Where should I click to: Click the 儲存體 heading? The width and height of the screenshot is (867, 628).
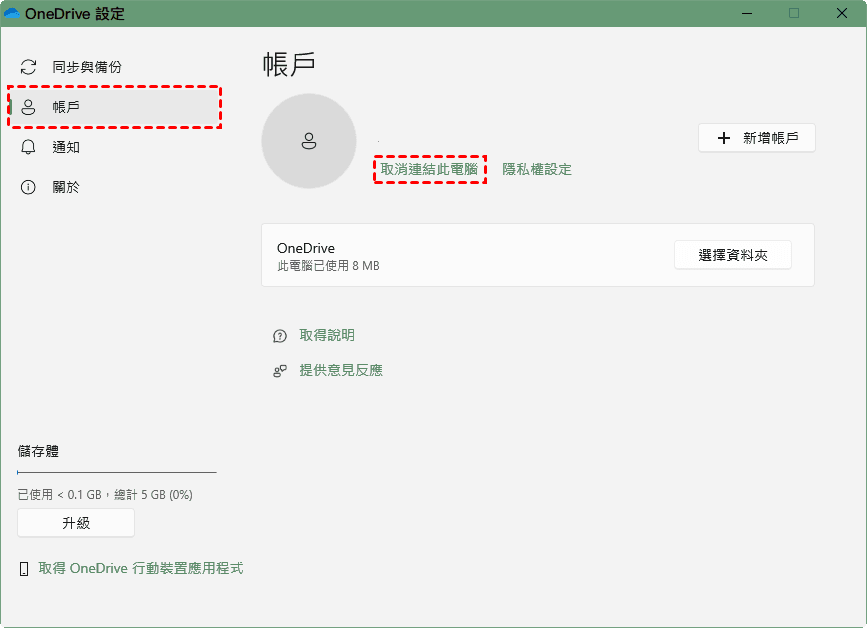(38, 451)
